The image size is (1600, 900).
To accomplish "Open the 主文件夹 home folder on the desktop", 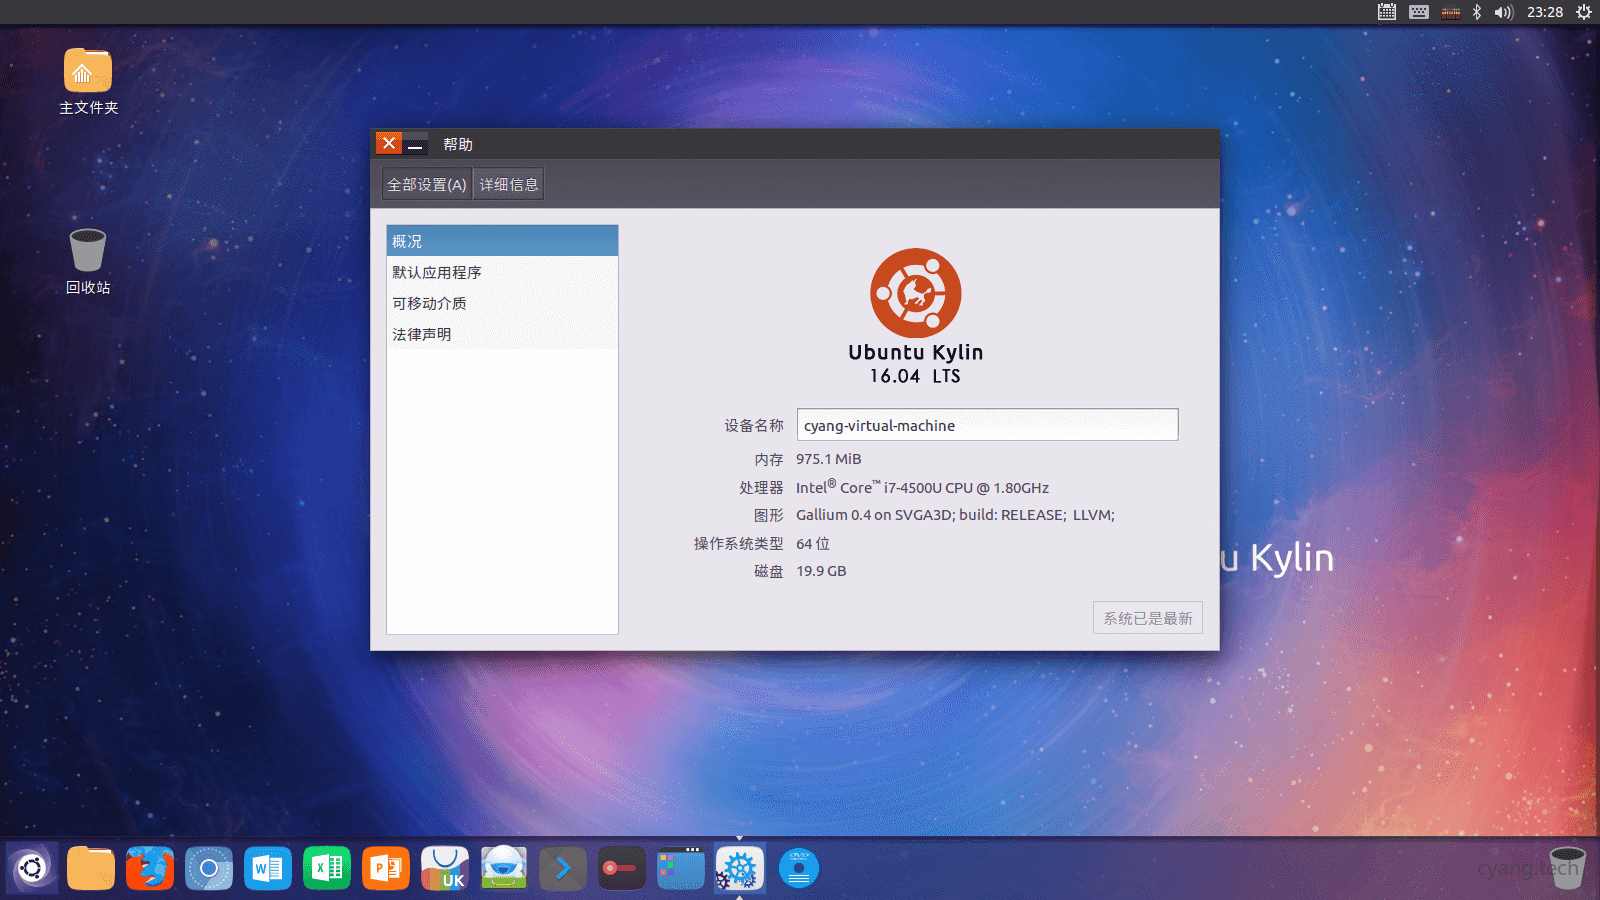I will (88, 72).
